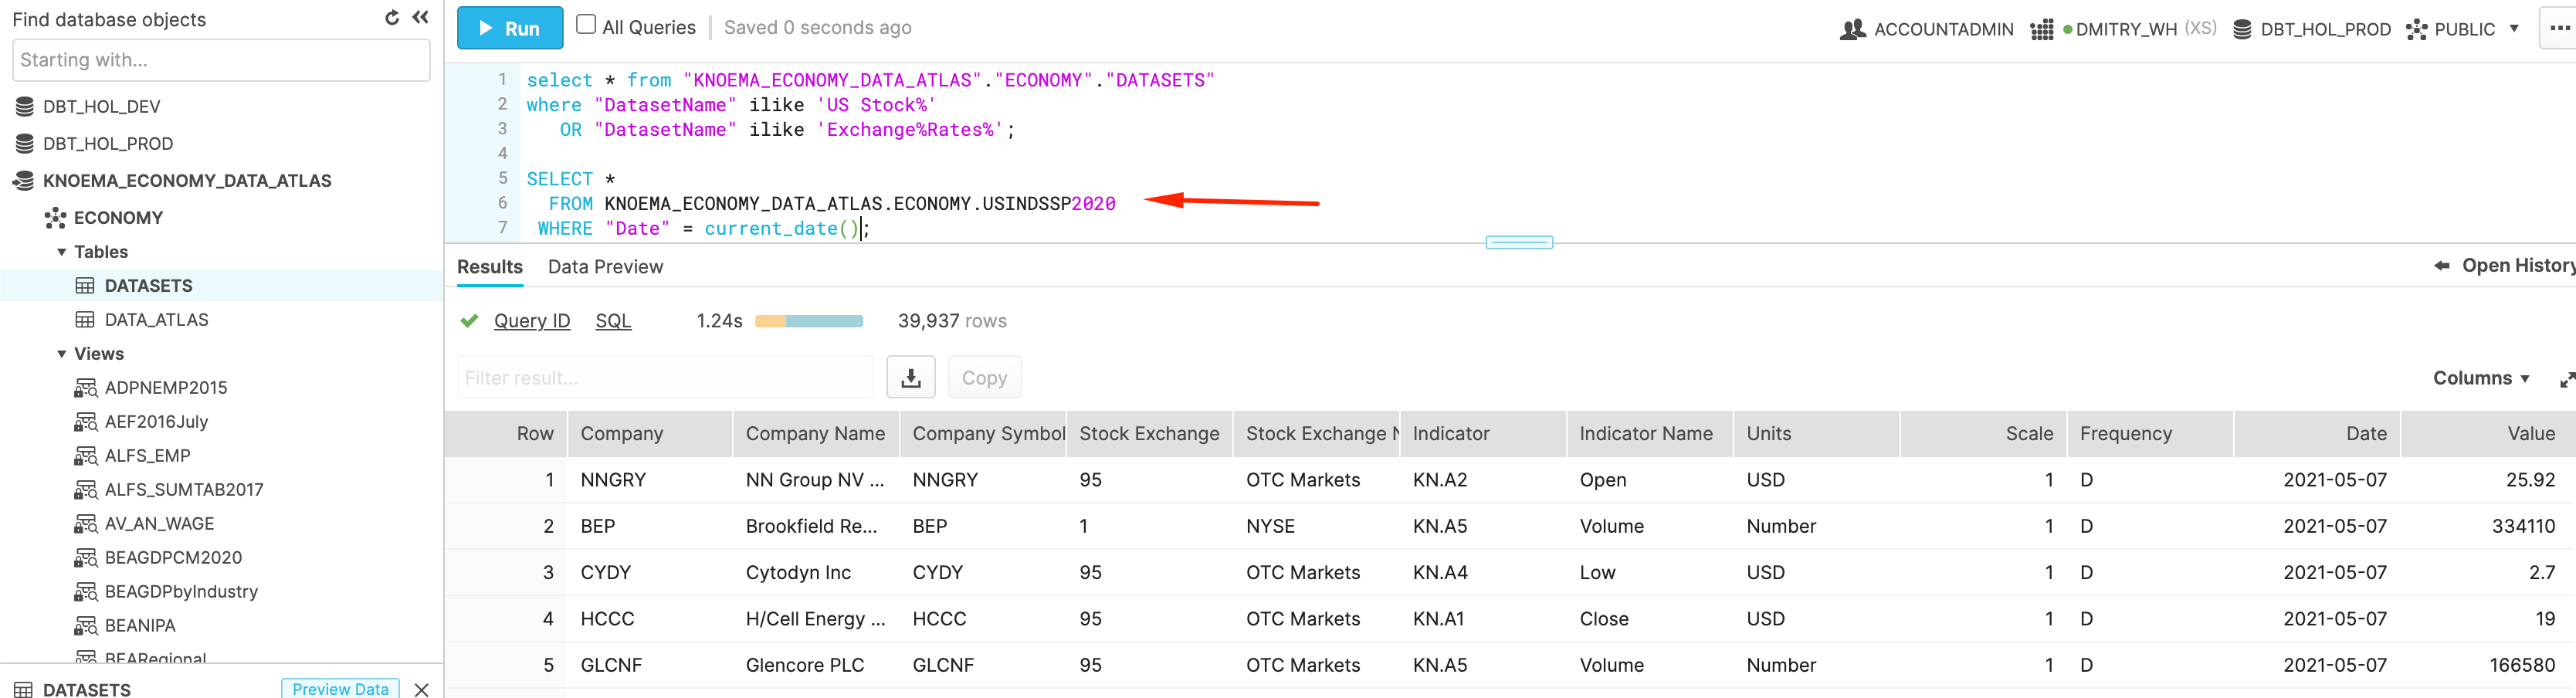
Task: Open the PUBLIC schema dropdown arrow
Action: pyautogui.click(x=2513, y=29)
